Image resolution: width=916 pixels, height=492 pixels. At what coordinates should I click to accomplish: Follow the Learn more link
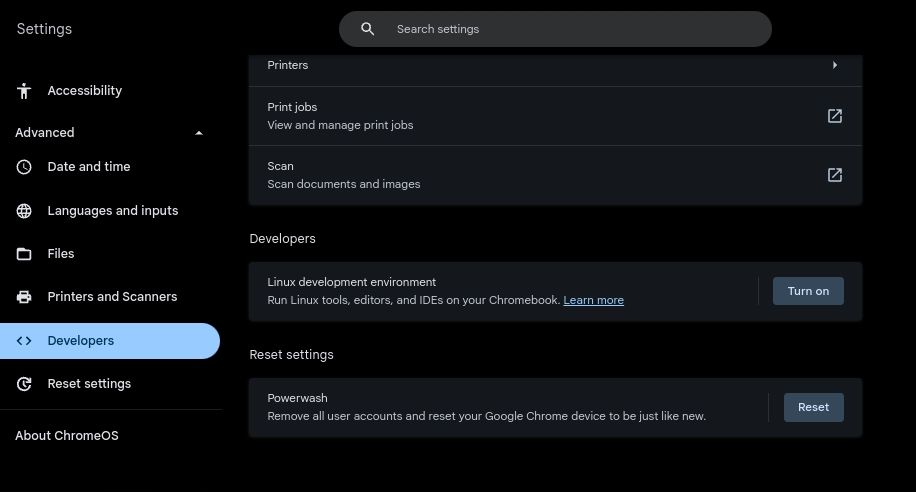[x=593, y=300]
